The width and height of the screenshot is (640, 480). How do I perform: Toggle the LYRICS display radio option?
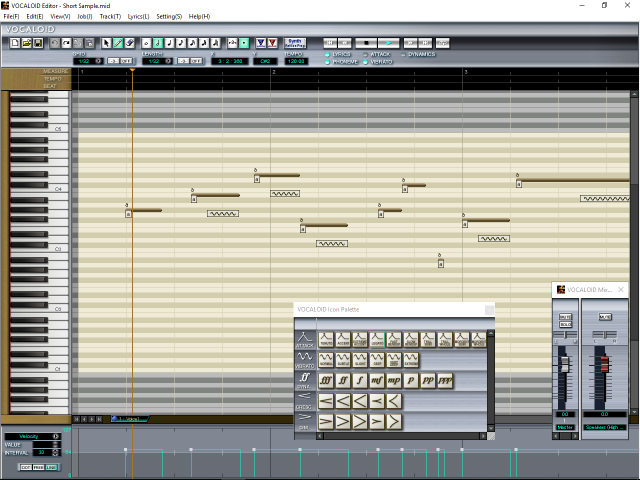327,54
